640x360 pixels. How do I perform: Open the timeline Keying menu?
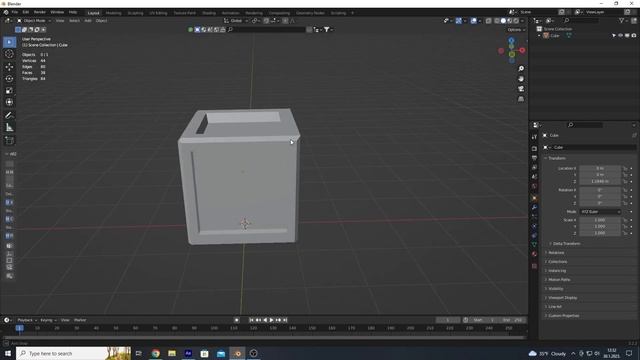(x=48, y=320)
